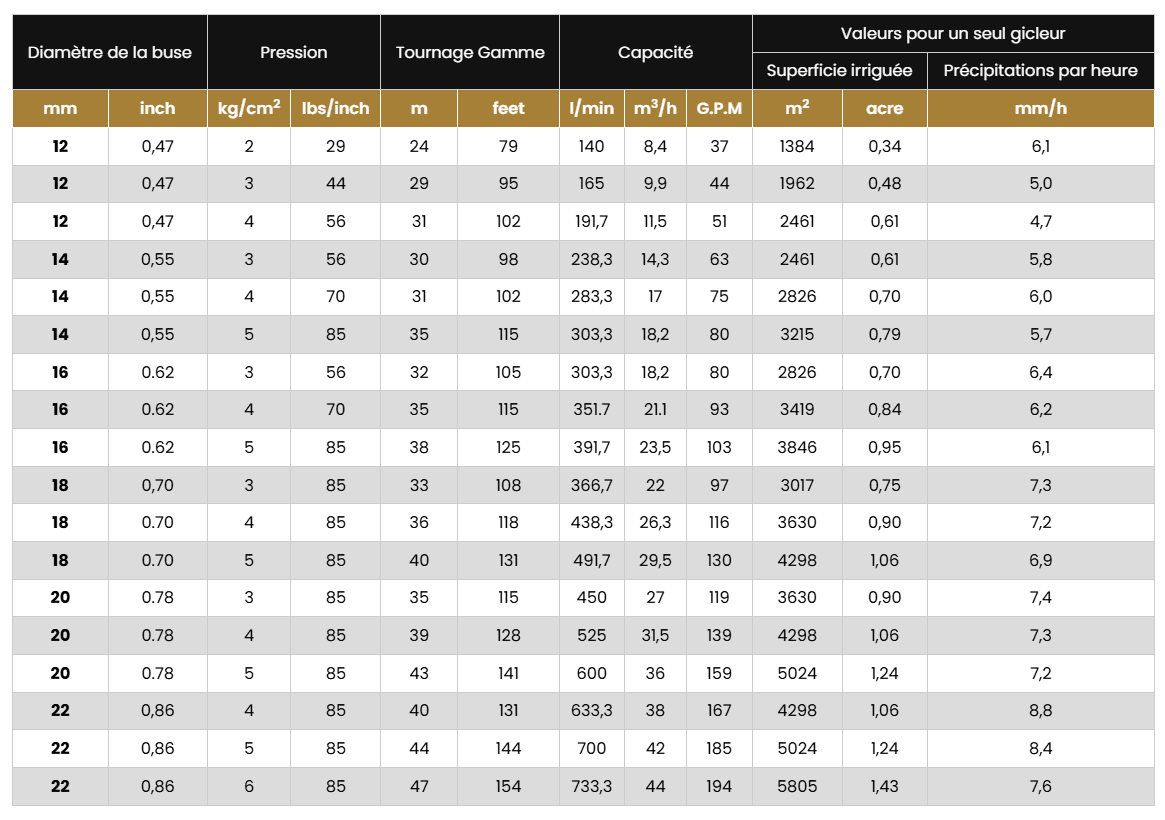Click the 'l/min' unit header
Viewport: 1165px width, 820px height.
pos(591,109)
